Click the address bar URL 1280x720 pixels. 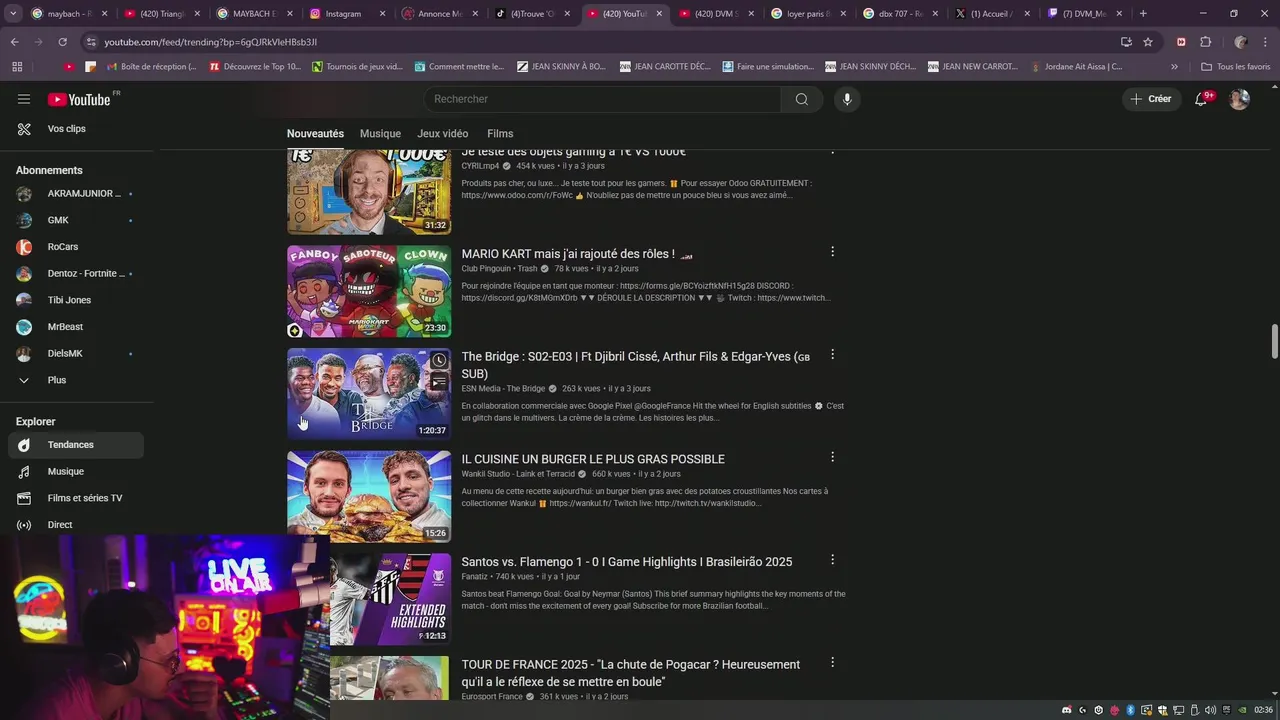click(x=210, y=42)
